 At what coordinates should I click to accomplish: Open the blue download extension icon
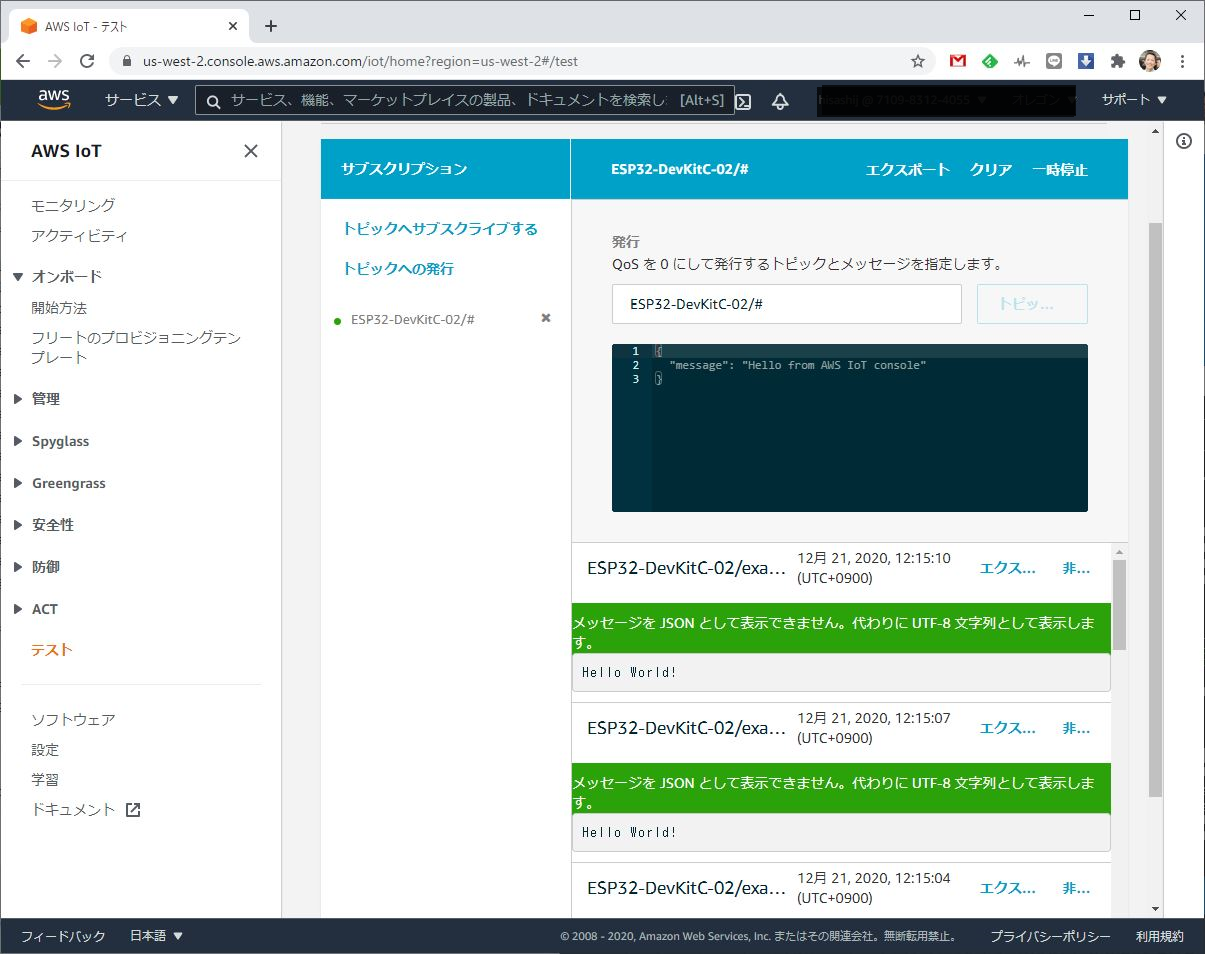(1086, 61)
